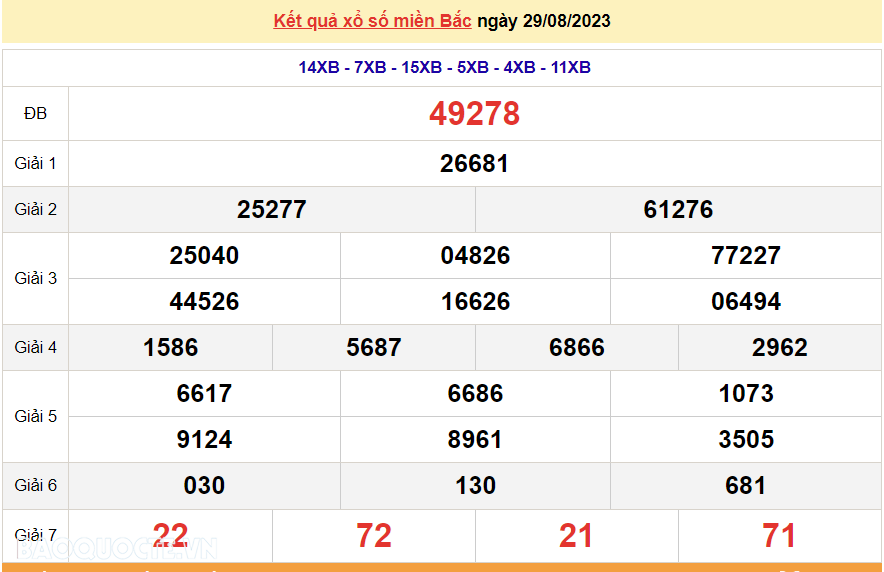Click the special prize number 49278

[x=474, y=113]
